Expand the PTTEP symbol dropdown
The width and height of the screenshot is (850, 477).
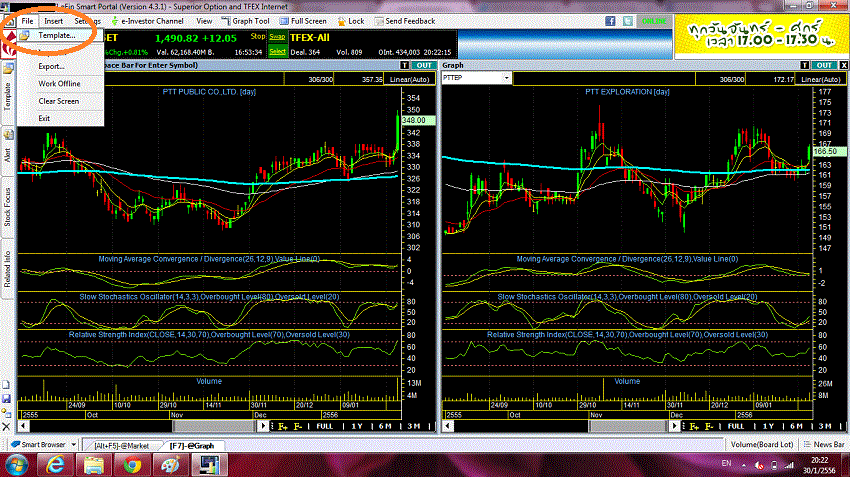point(506,78)
